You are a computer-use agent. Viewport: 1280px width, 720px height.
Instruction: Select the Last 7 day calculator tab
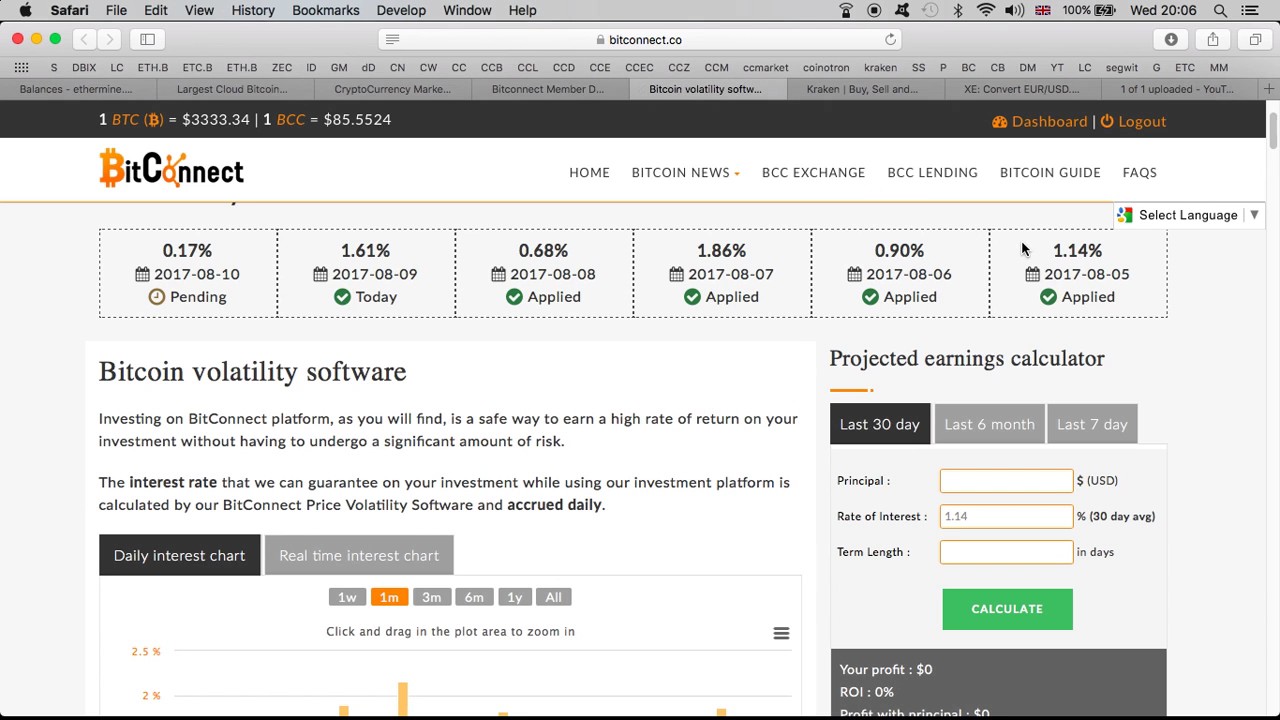point(1092,424)
